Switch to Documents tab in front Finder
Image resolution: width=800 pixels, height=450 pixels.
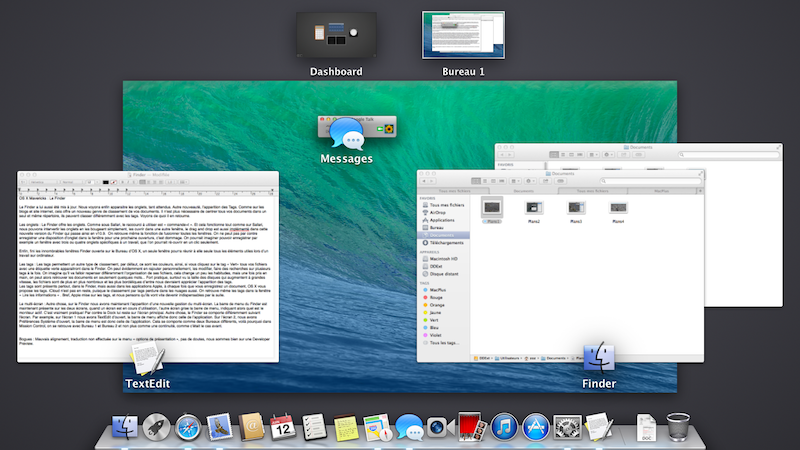(524, 191)
